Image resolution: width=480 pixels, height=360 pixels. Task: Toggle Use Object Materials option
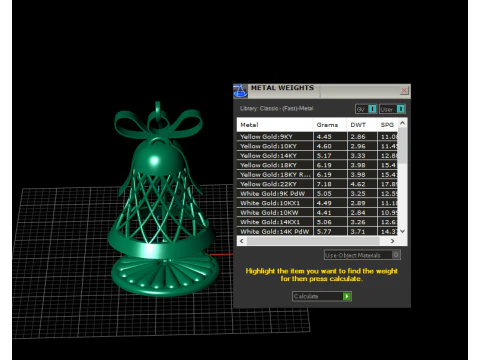(362, 255)
